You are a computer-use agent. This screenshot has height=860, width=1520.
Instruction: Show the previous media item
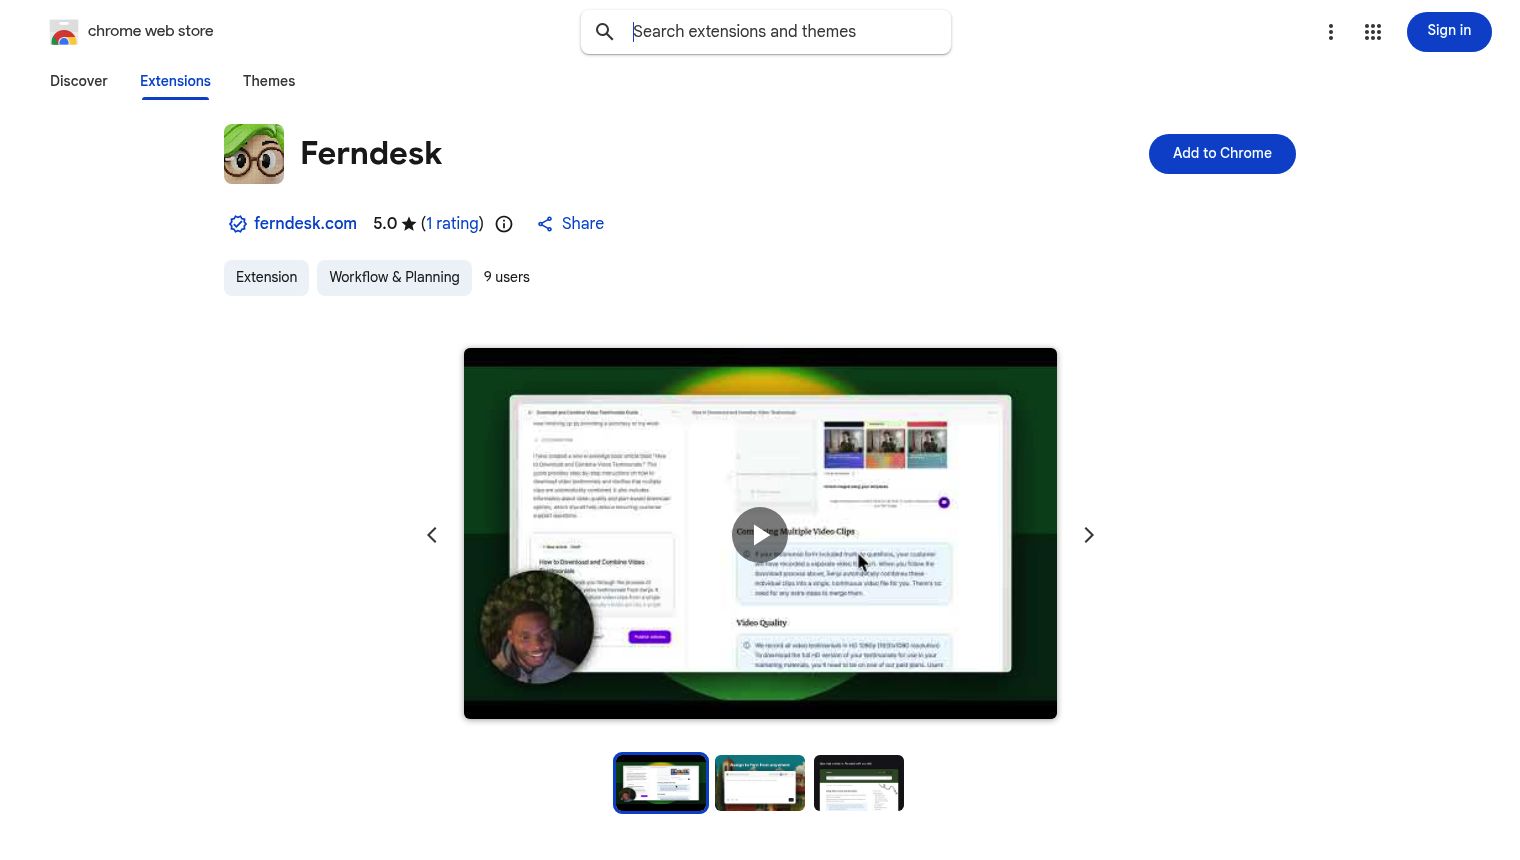click(431, 534)
